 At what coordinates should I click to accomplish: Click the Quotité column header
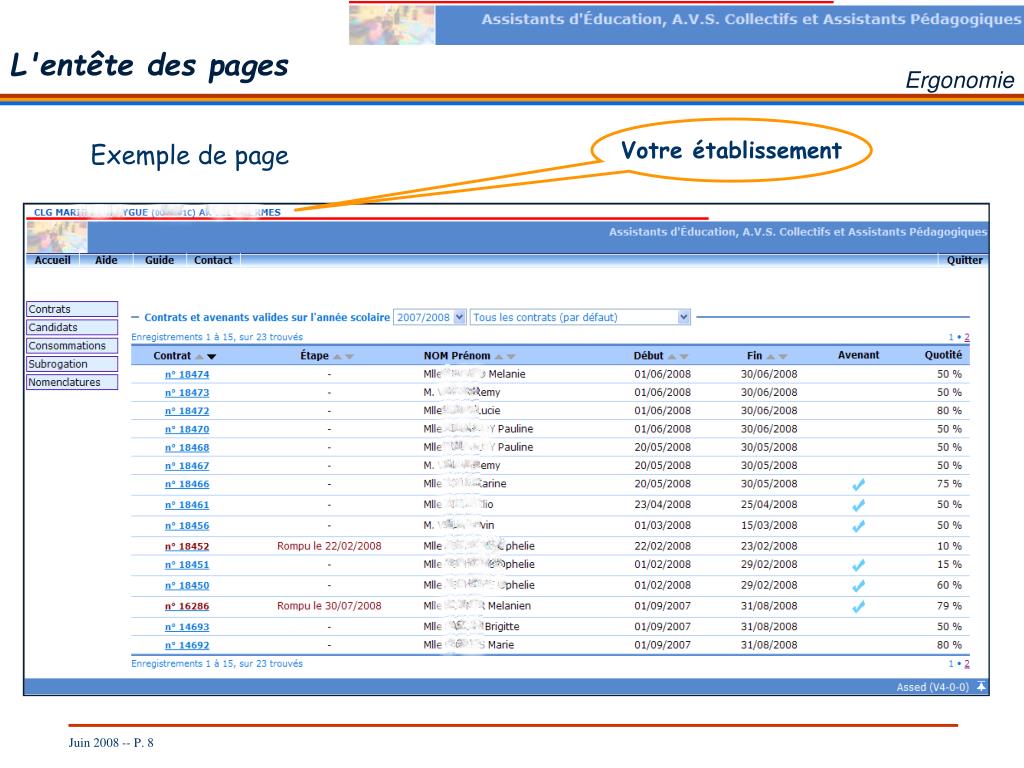point(943,355)
